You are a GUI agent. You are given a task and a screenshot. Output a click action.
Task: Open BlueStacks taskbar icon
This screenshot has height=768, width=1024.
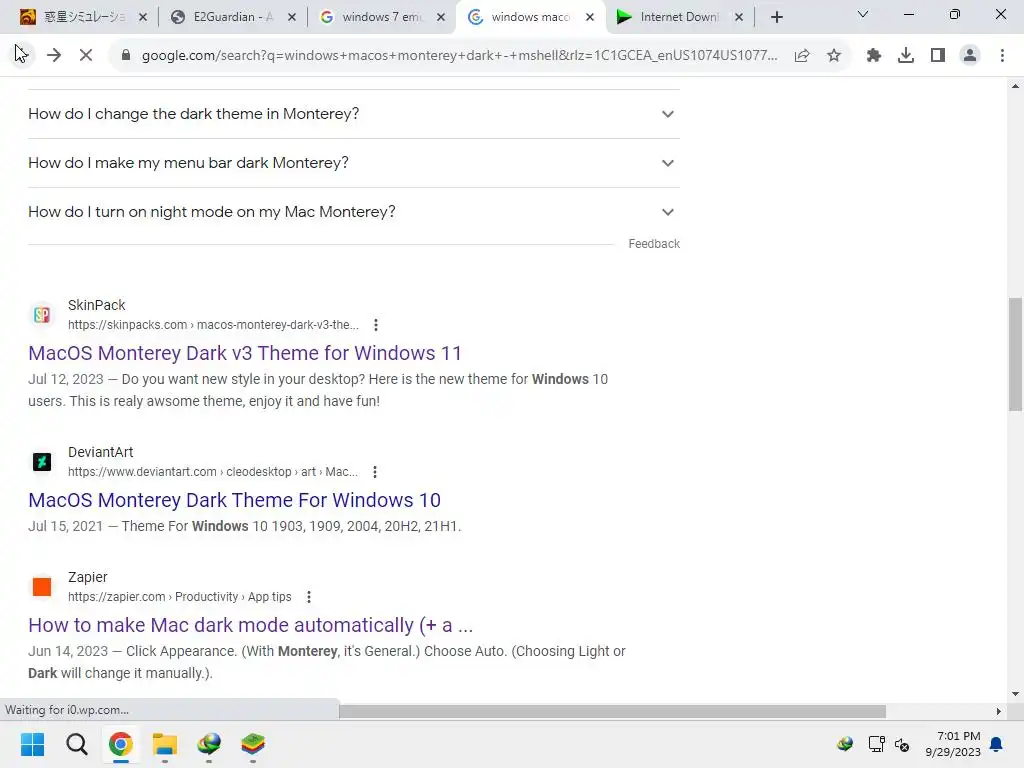click(253, 744)
